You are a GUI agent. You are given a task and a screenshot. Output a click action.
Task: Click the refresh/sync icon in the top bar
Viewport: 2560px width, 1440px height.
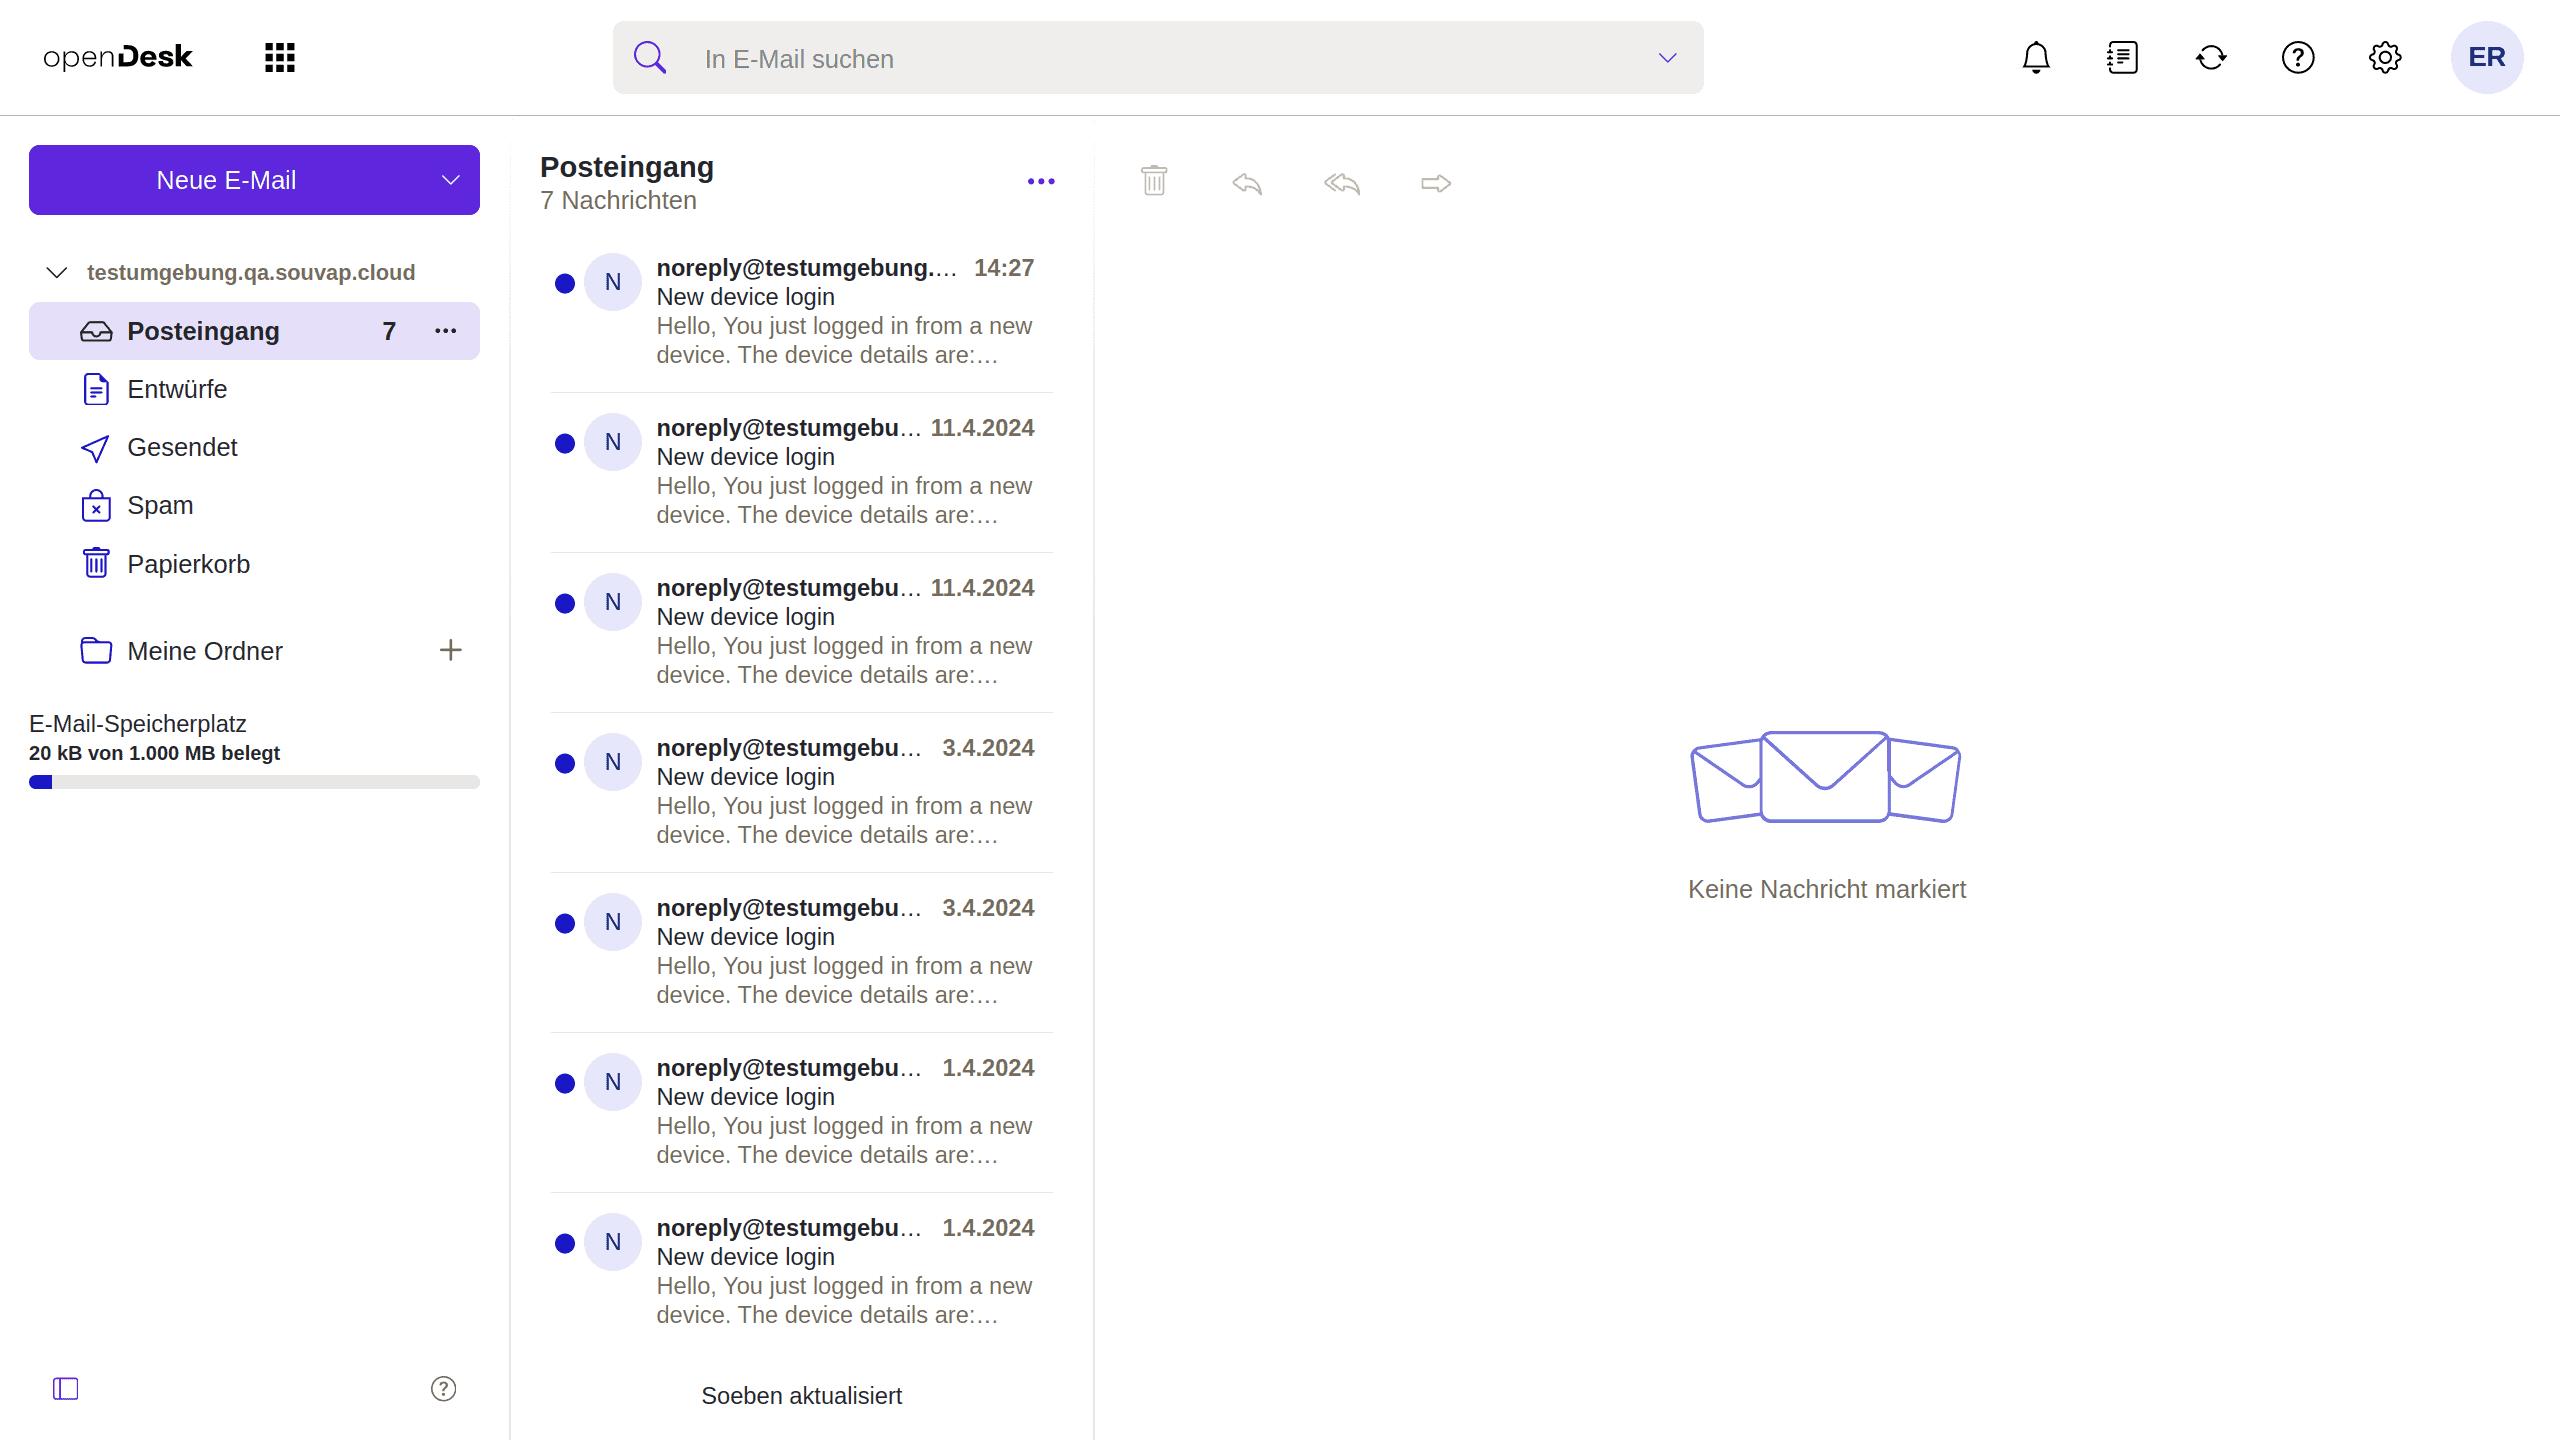coord(2210,57)
